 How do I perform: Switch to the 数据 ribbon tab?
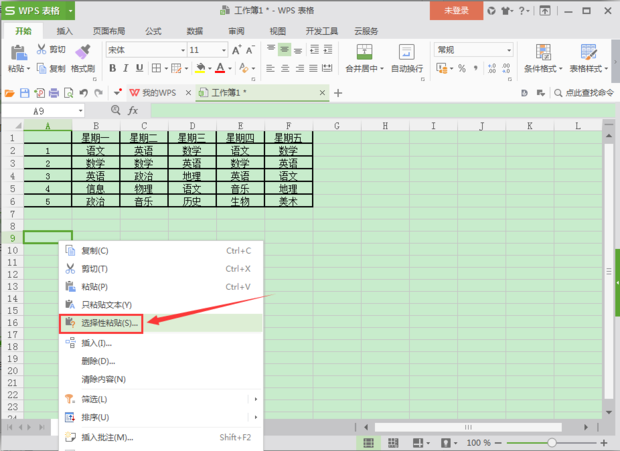click(x=195, y=31)
